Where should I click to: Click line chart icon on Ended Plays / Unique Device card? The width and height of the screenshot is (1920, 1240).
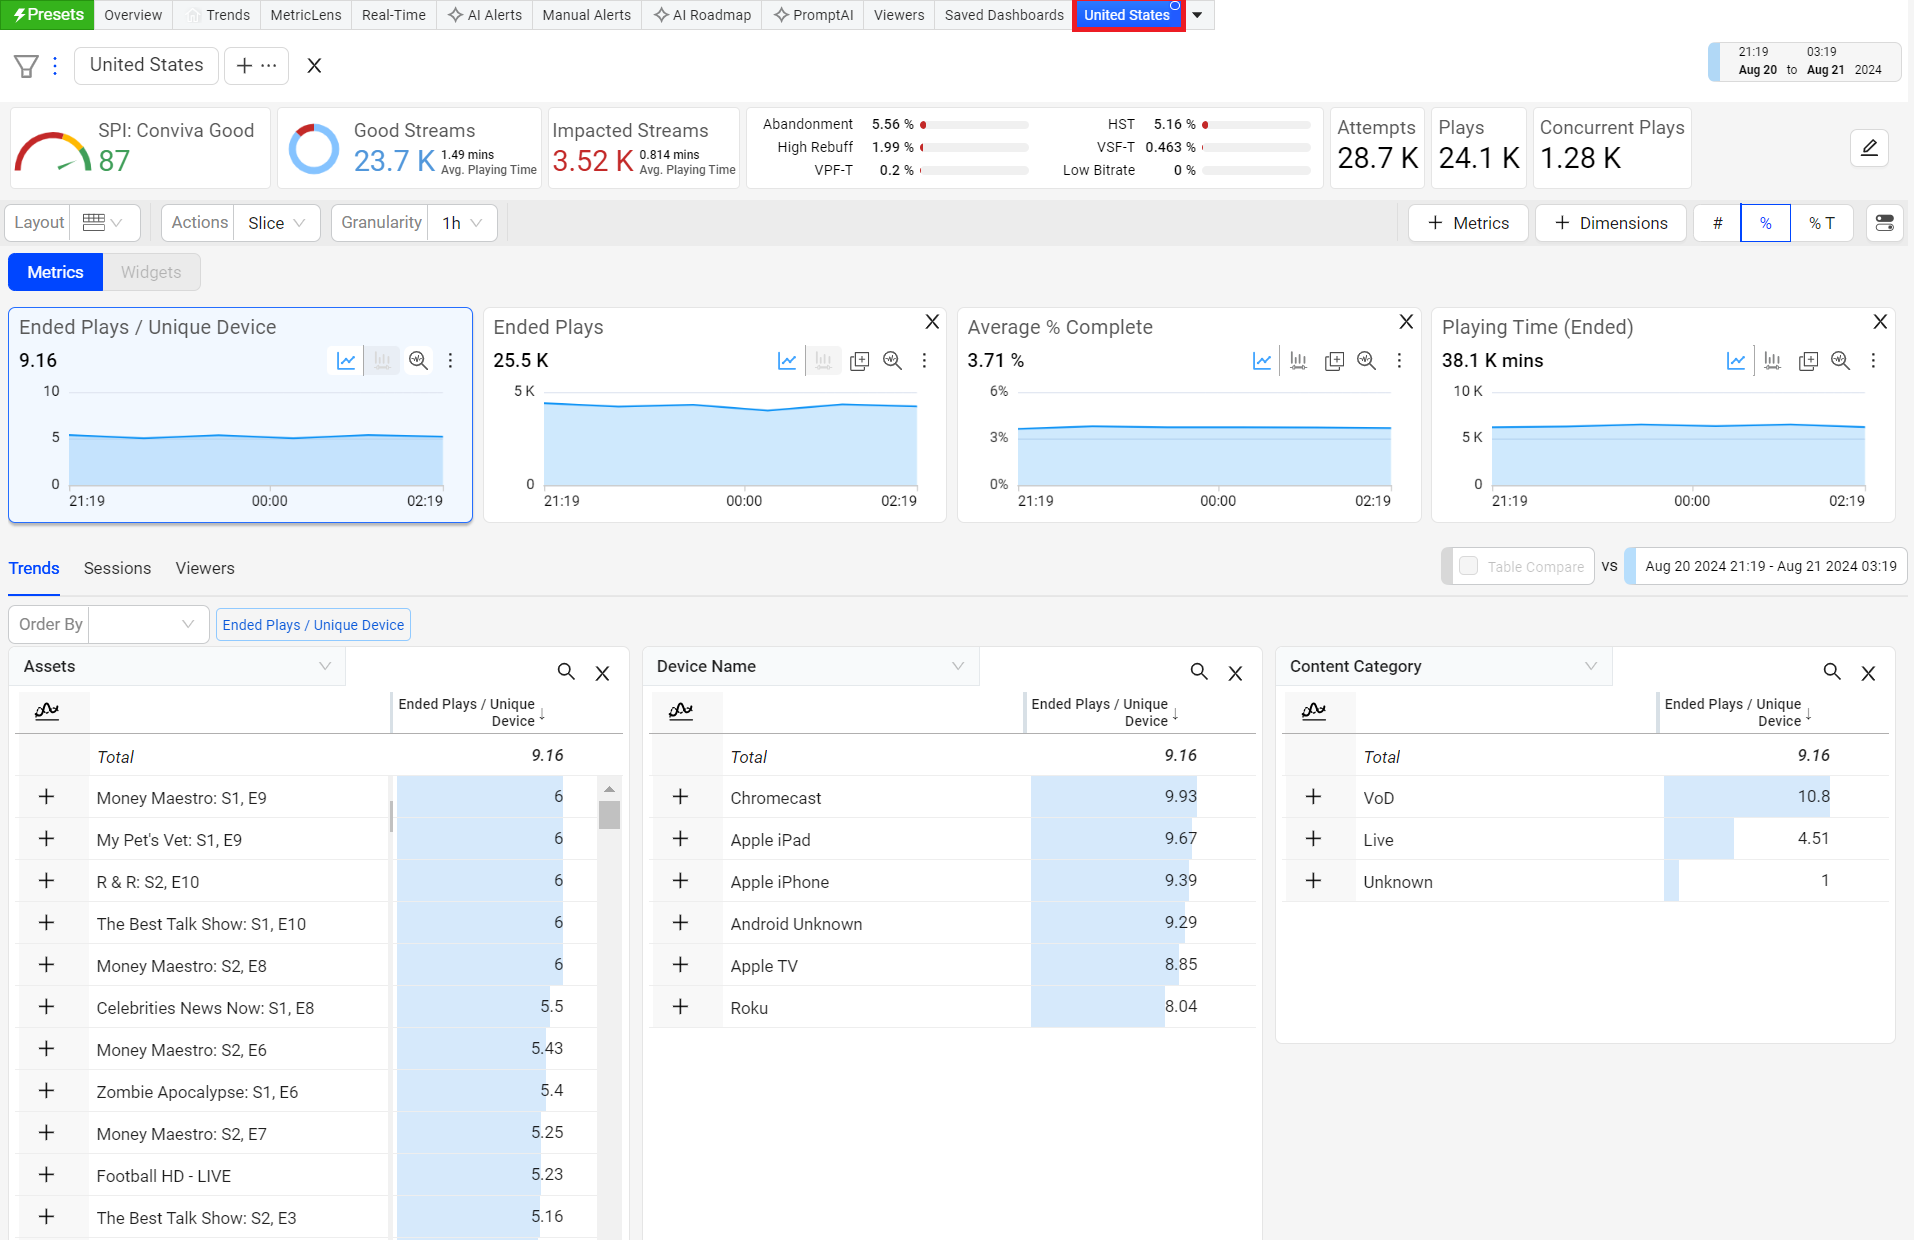tap(346, 361)
